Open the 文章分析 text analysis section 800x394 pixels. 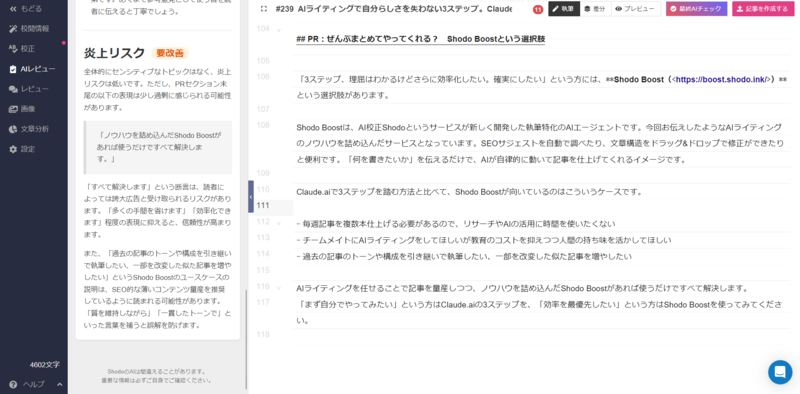click(x=29, y=129)
